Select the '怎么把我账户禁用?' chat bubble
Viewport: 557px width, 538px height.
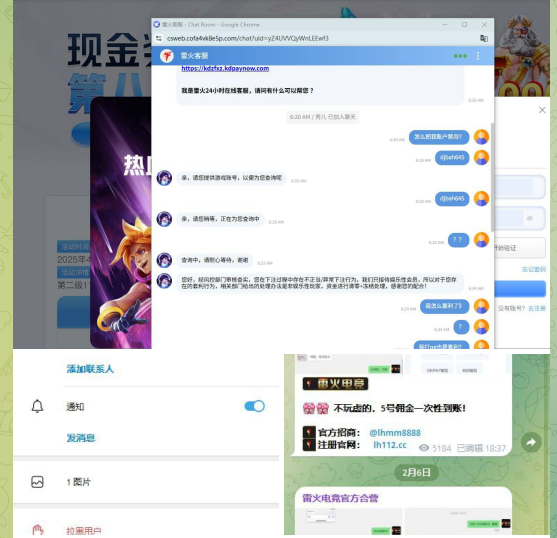click(439, 137)
